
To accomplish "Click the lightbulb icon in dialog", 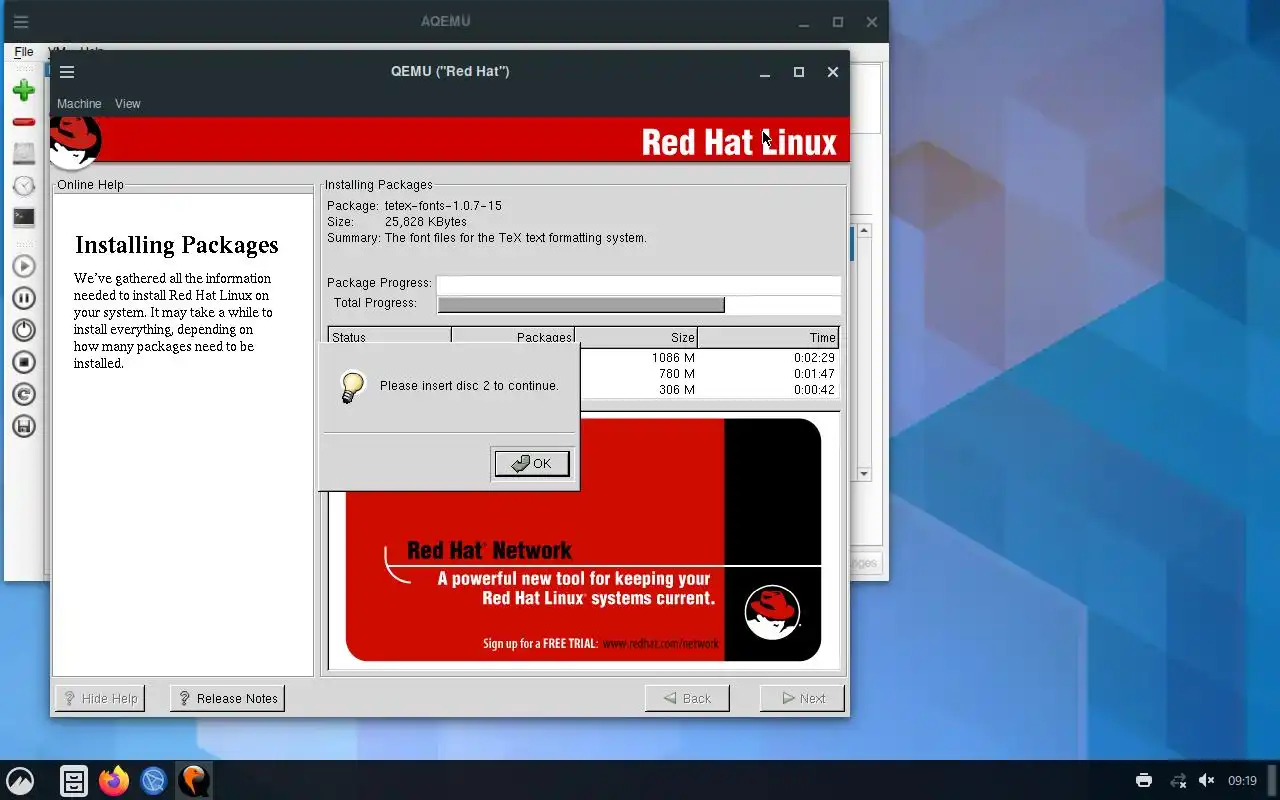I will 352,387.
